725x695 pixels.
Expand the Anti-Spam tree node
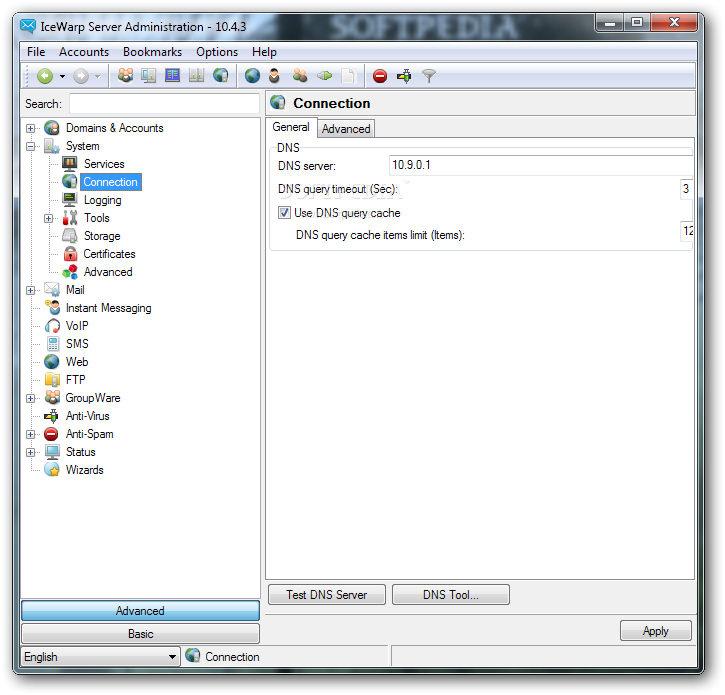(31, 435)
